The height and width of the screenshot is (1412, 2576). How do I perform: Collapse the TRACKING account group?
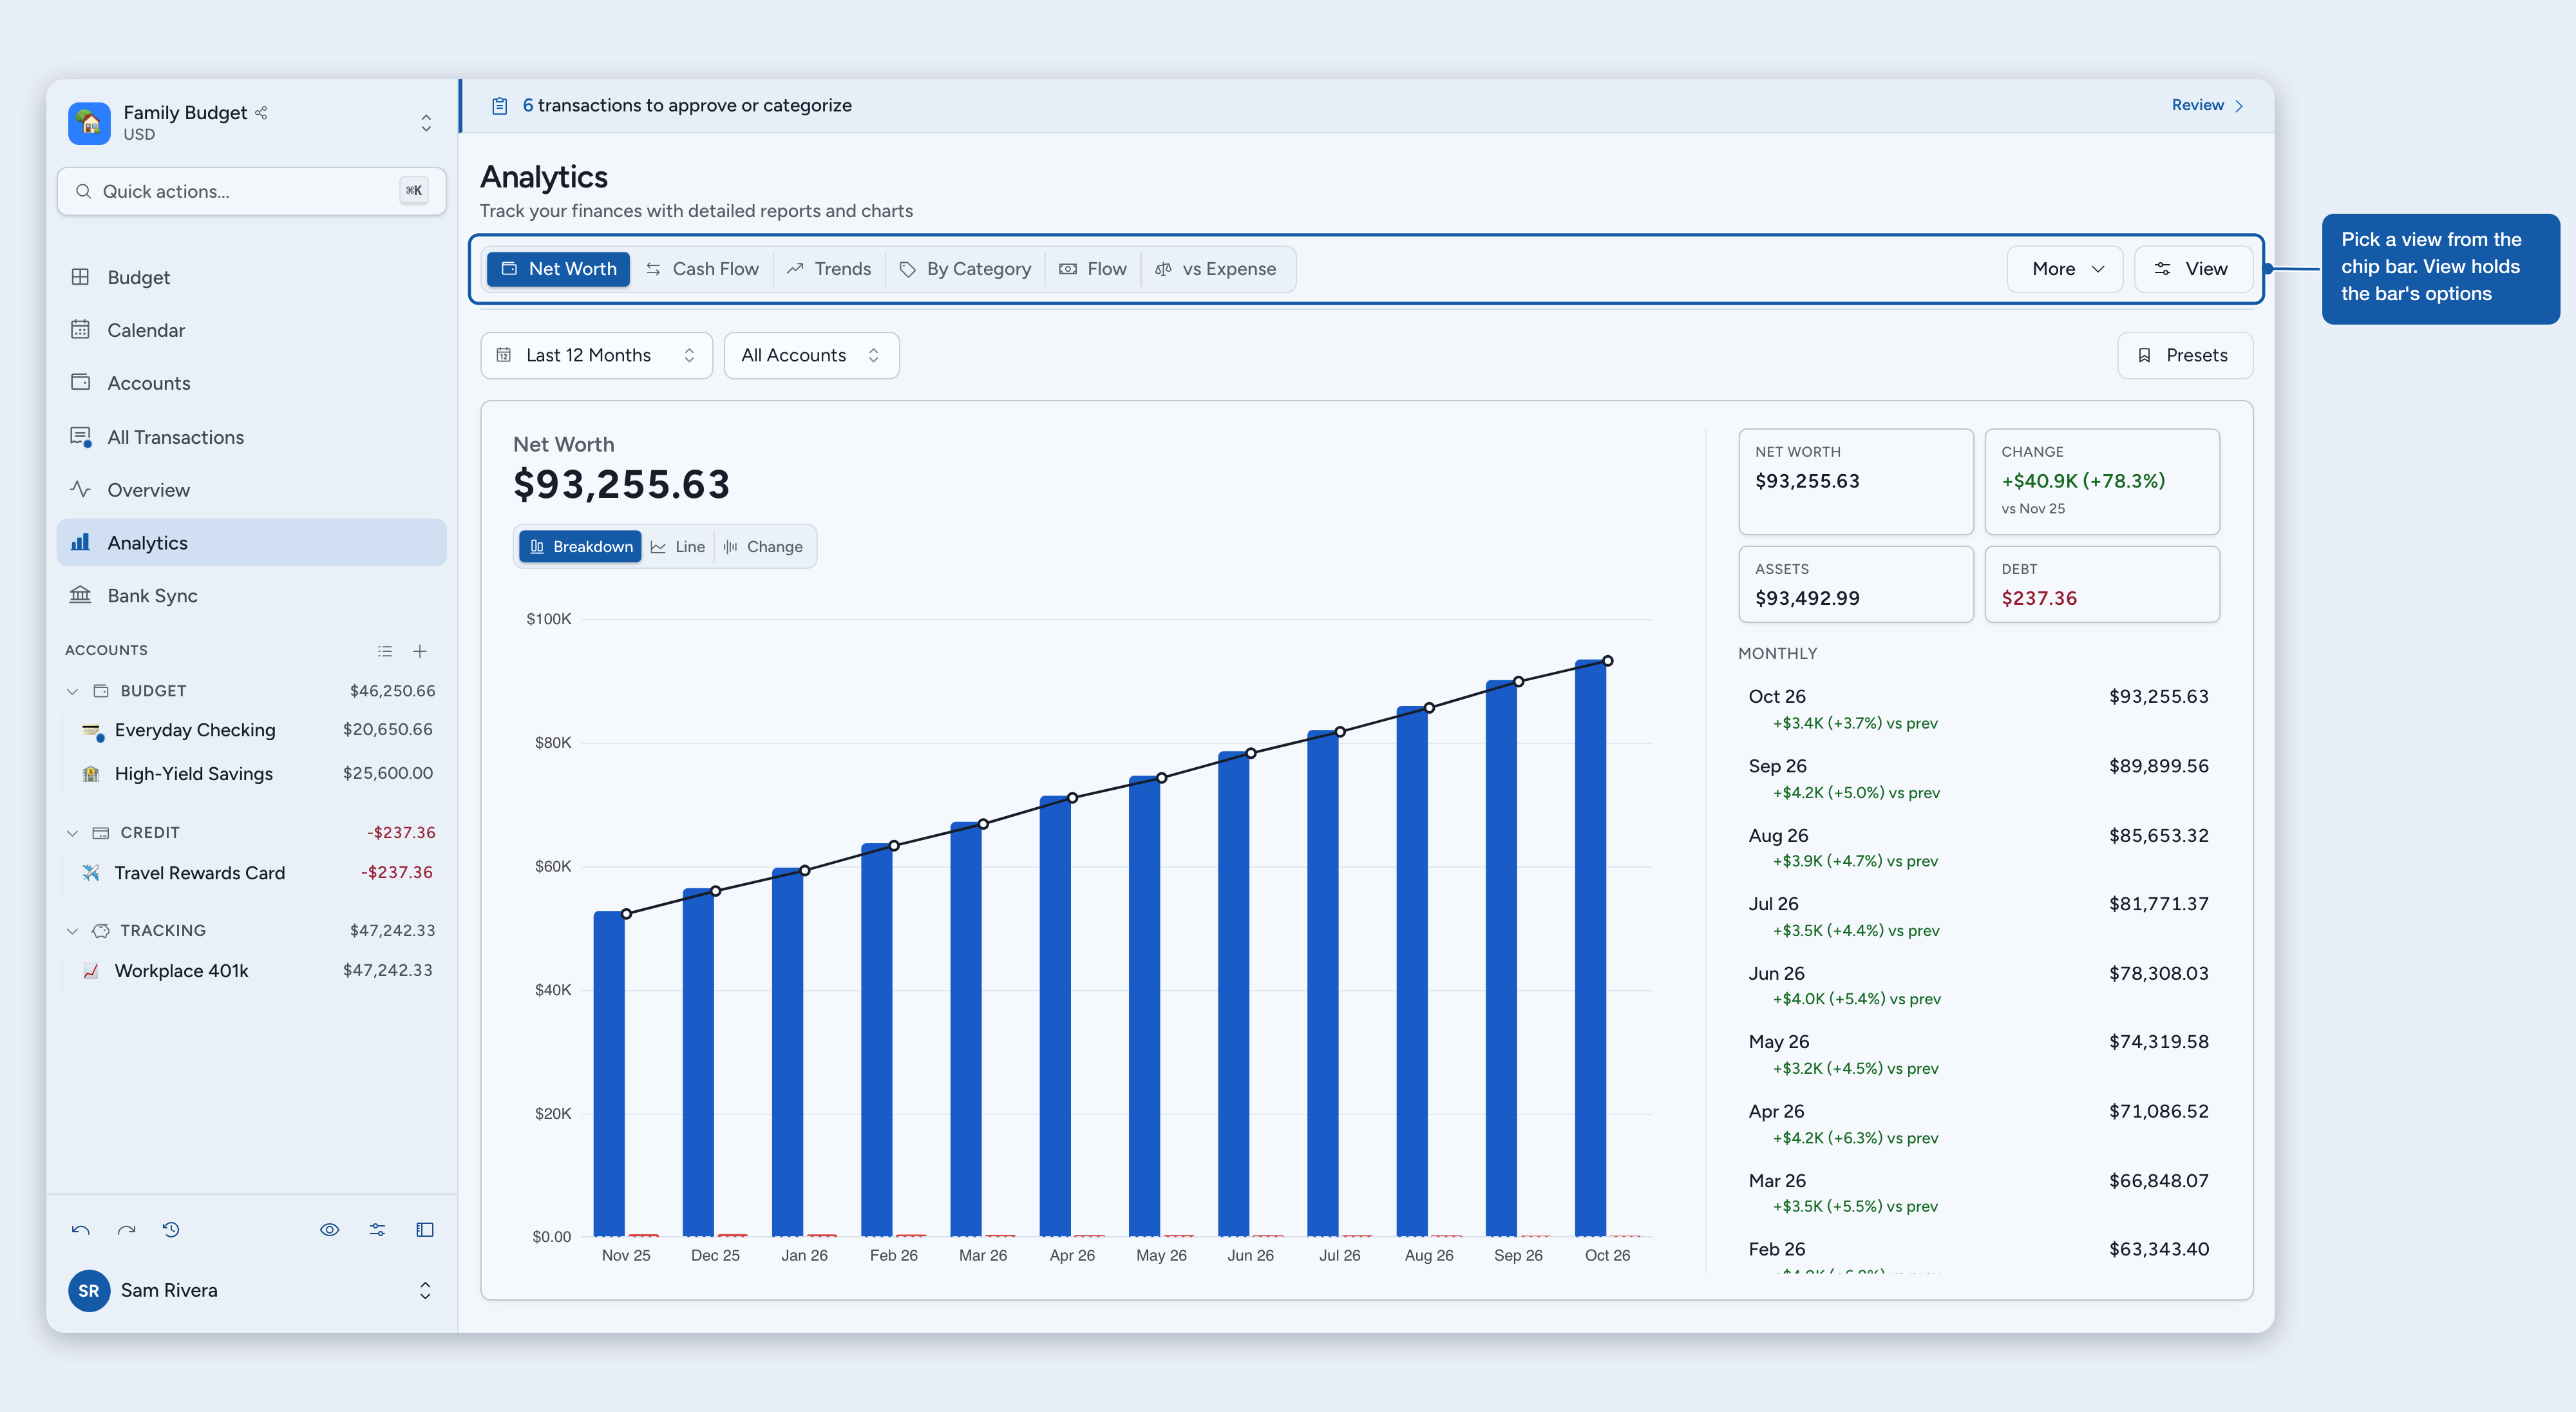point(72,931)
